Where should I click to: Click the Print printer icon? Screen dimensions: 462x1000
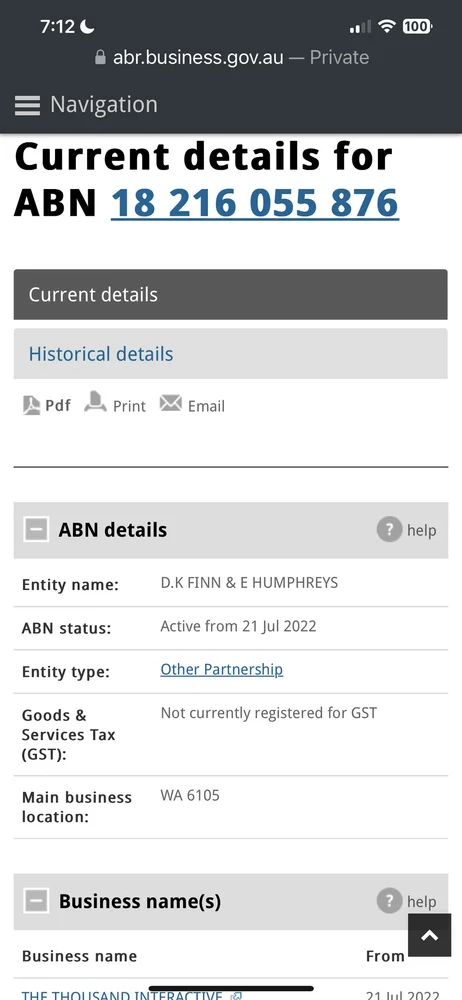click(x=95, y=402)
